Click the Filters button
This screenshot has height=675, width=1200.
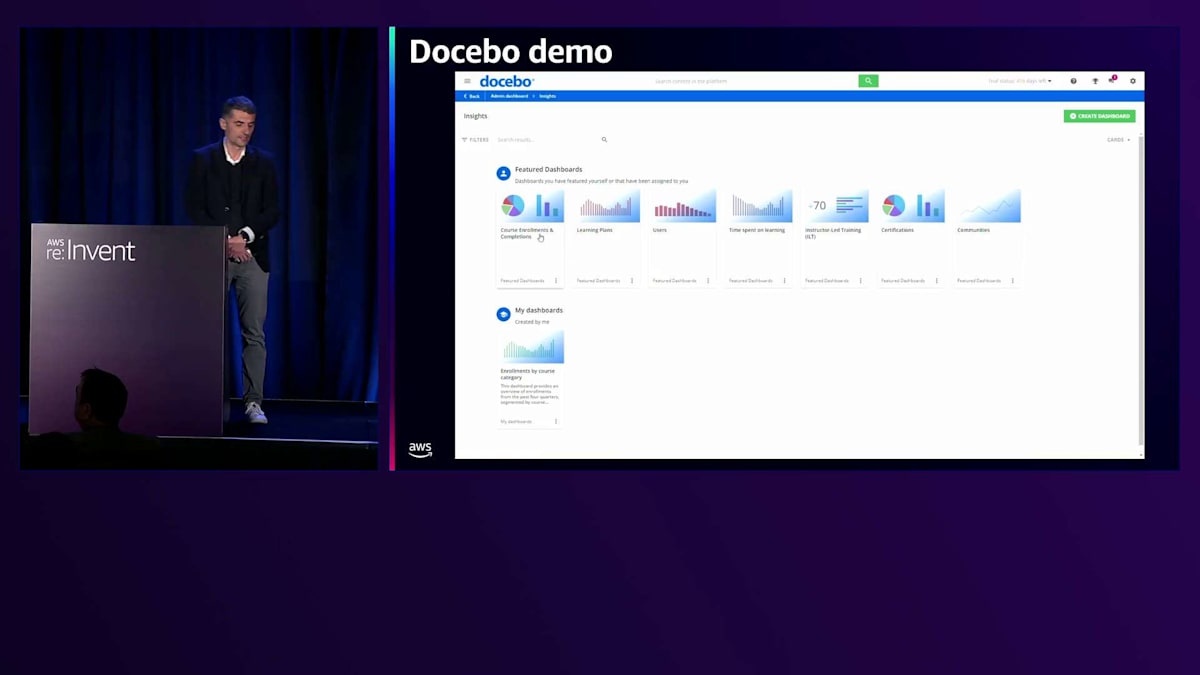[475, 140]
